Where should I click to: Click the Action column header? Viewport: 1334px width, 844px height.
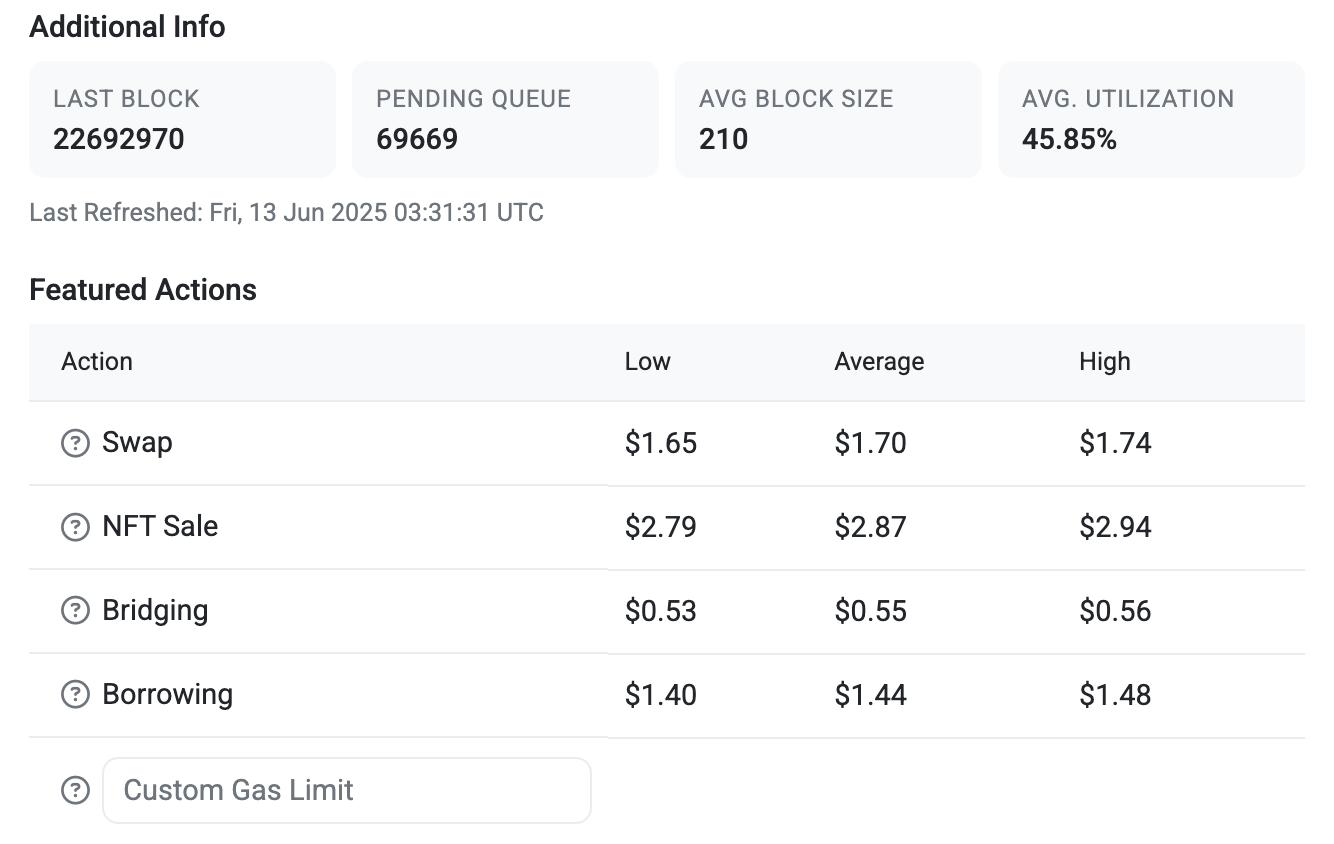pos(97,362)
